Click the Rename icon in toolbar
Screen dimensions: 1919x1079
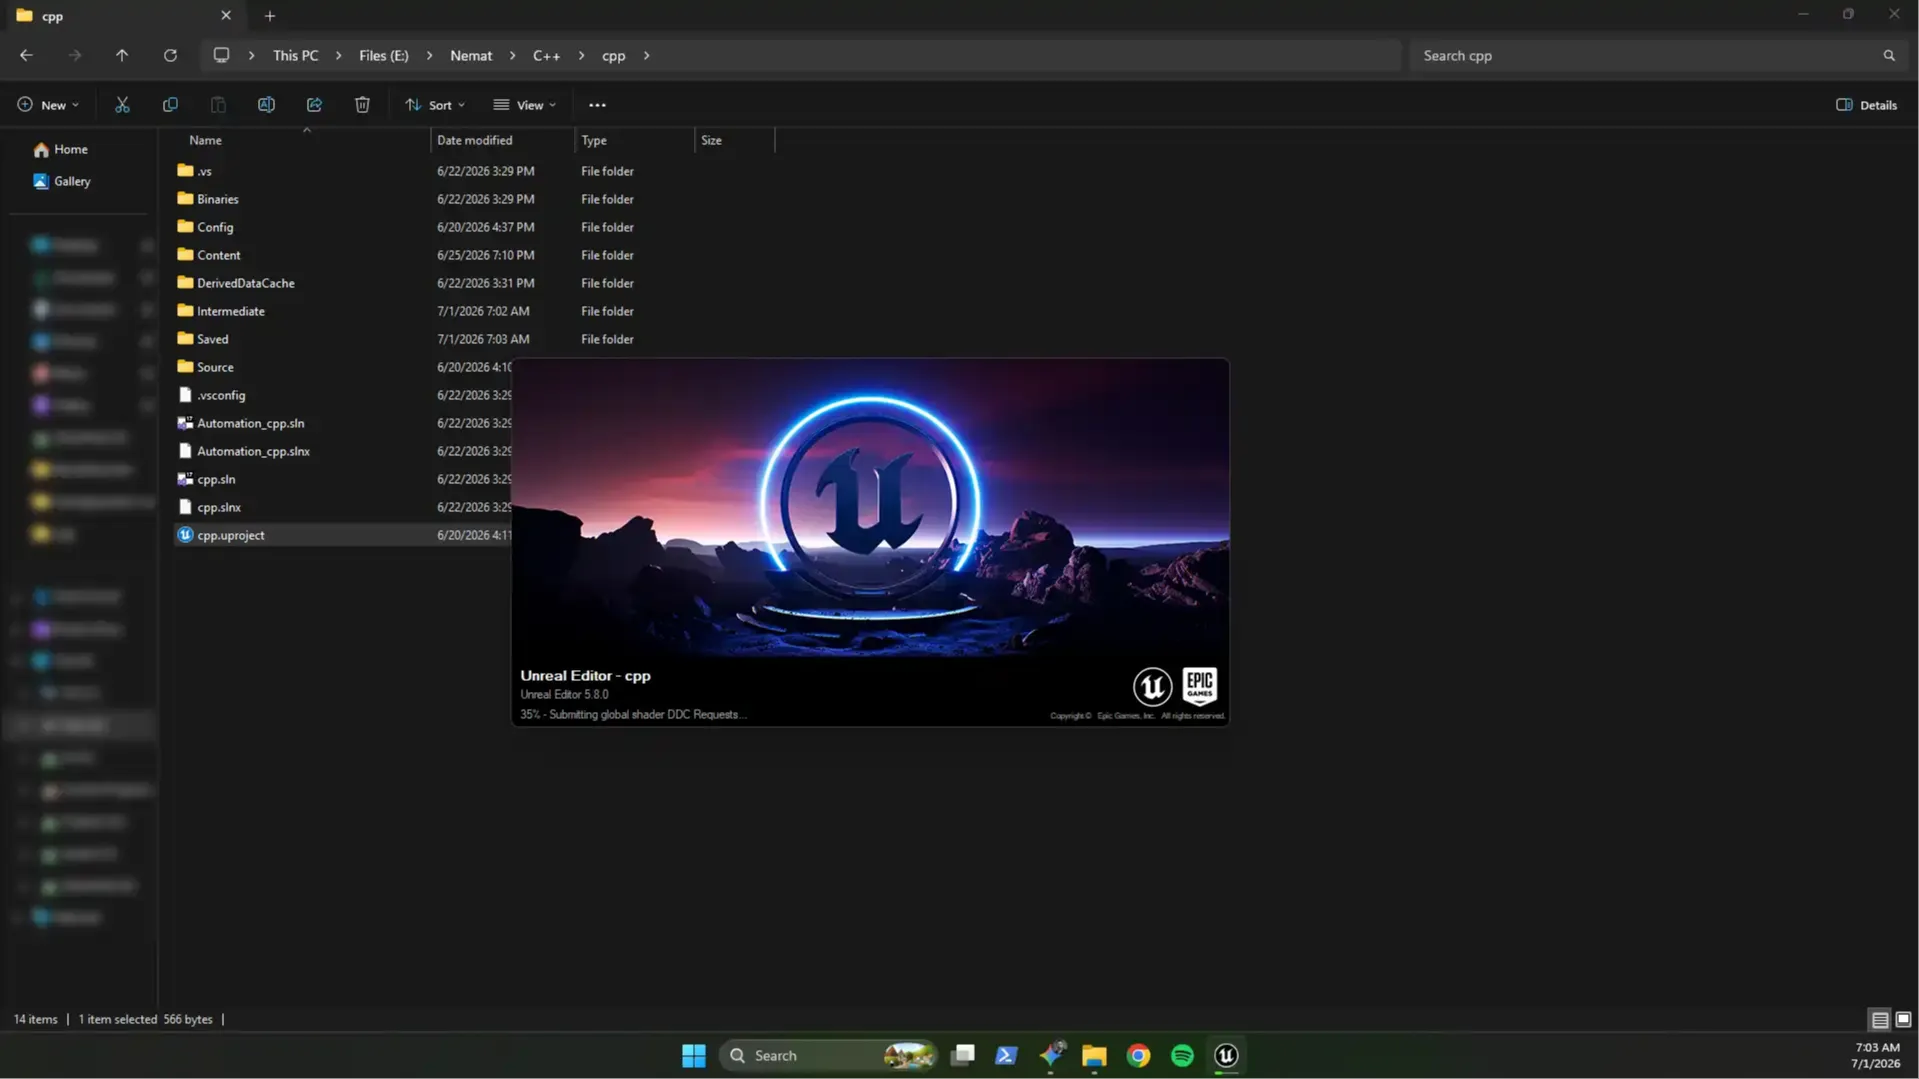pyautogui.click(x=266, y=105)
